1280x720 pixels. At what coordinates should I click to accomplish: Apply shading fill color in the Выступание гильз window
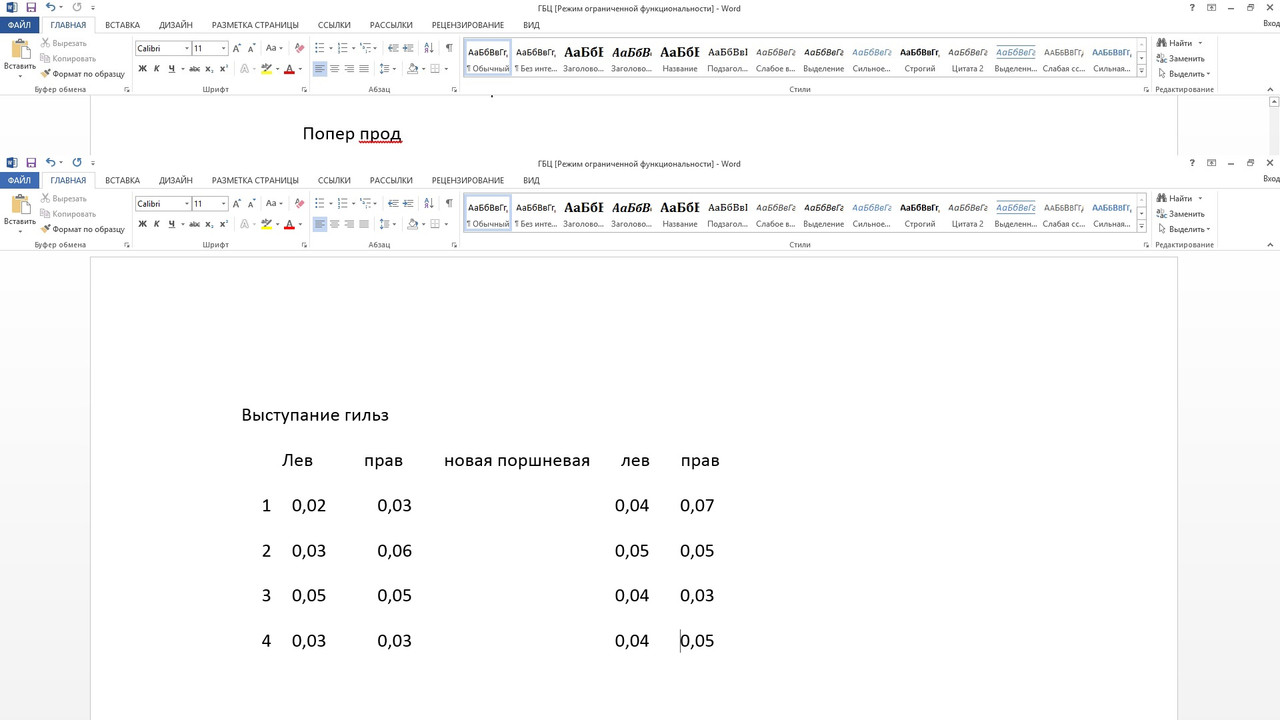click(413, 224)
